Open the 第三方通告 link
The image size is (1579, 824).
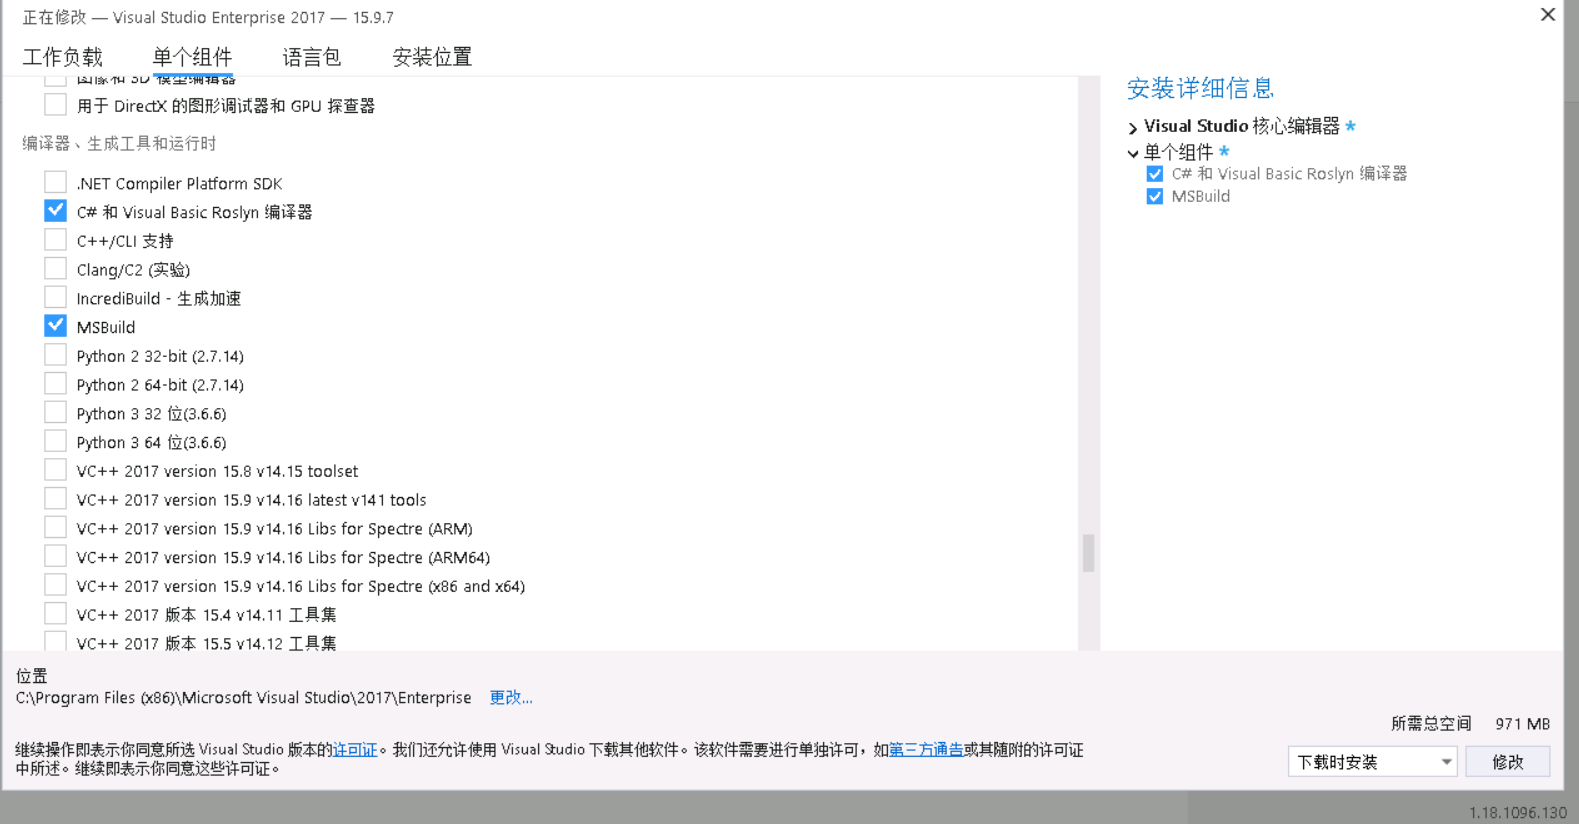926,750
